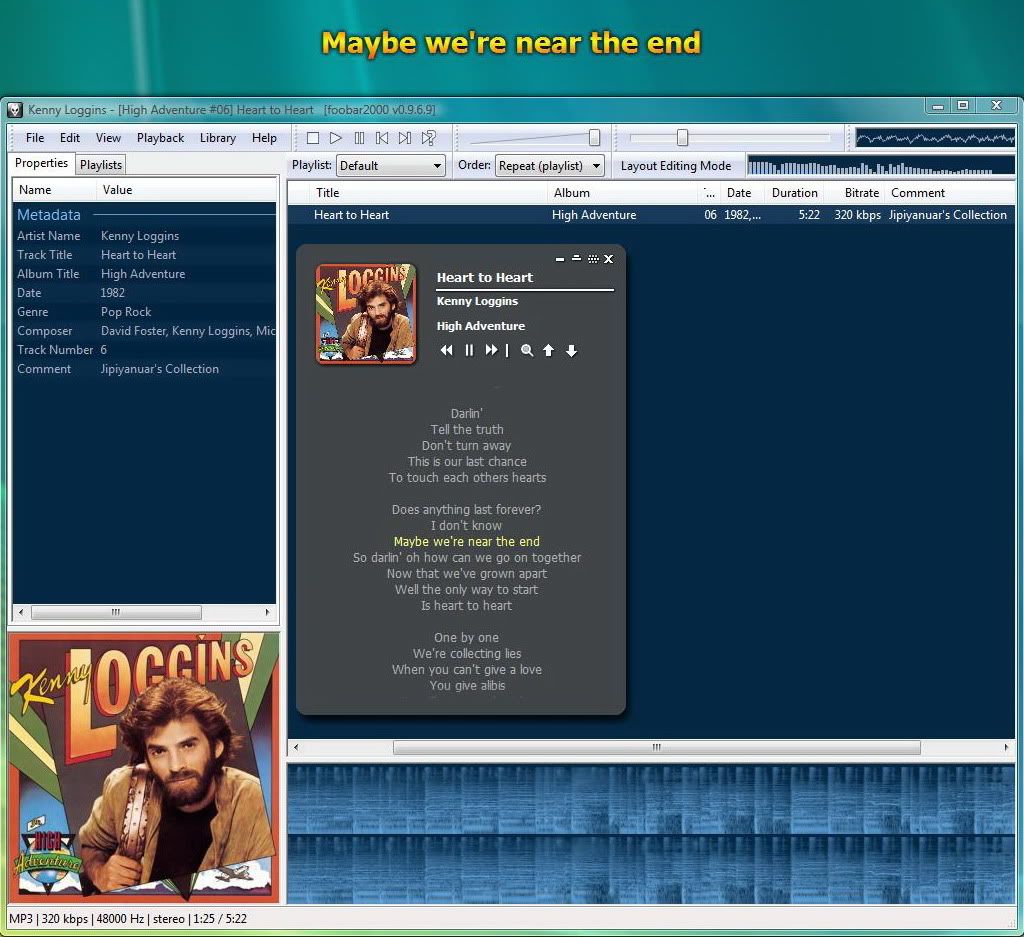
Task: Select the Album Title High Adventure row
Action: pyautogui.click(x=145, y=274)
